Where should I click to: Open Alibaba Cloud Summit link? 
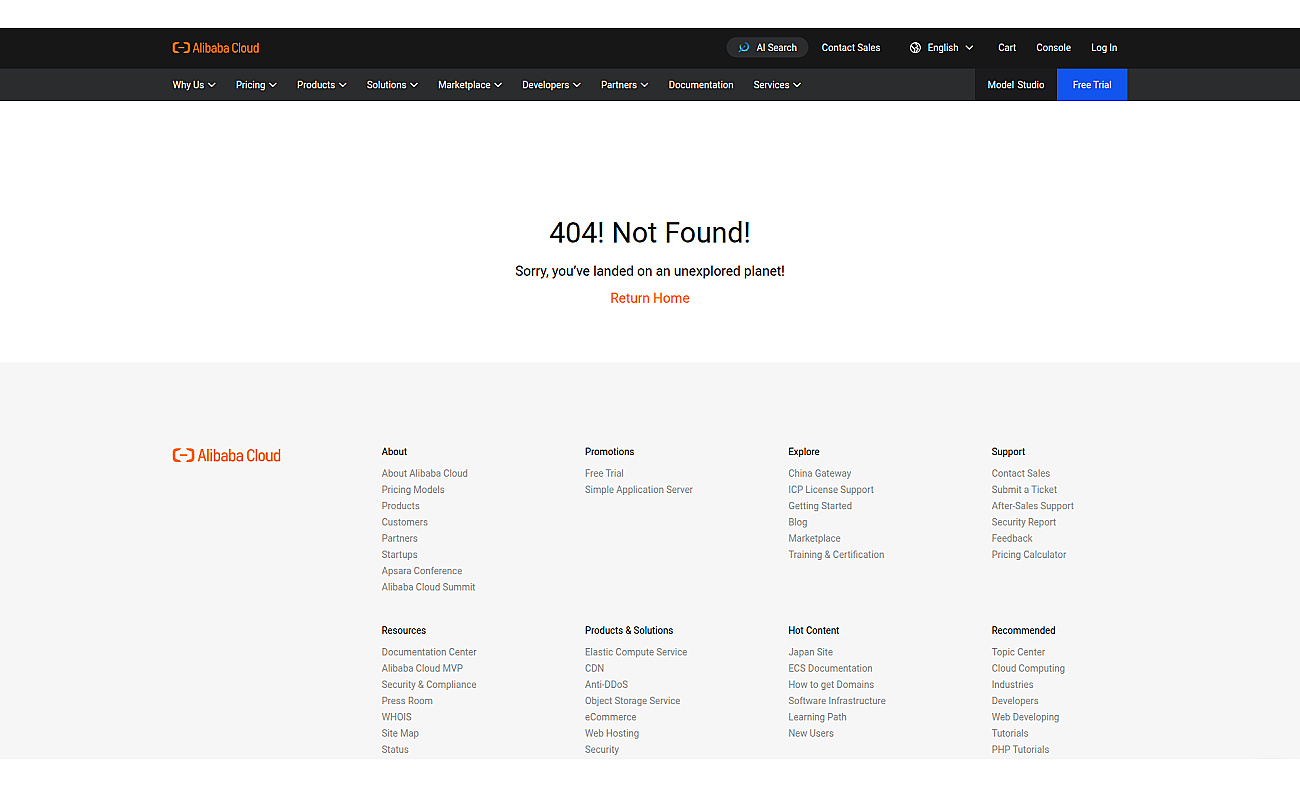[x=429, y=587]
